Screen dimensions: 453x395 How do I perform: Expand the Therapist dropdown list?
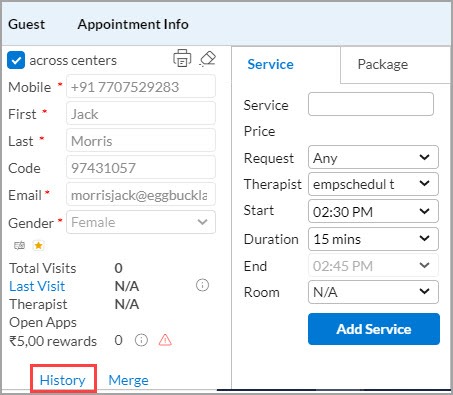tap(373, 184)
